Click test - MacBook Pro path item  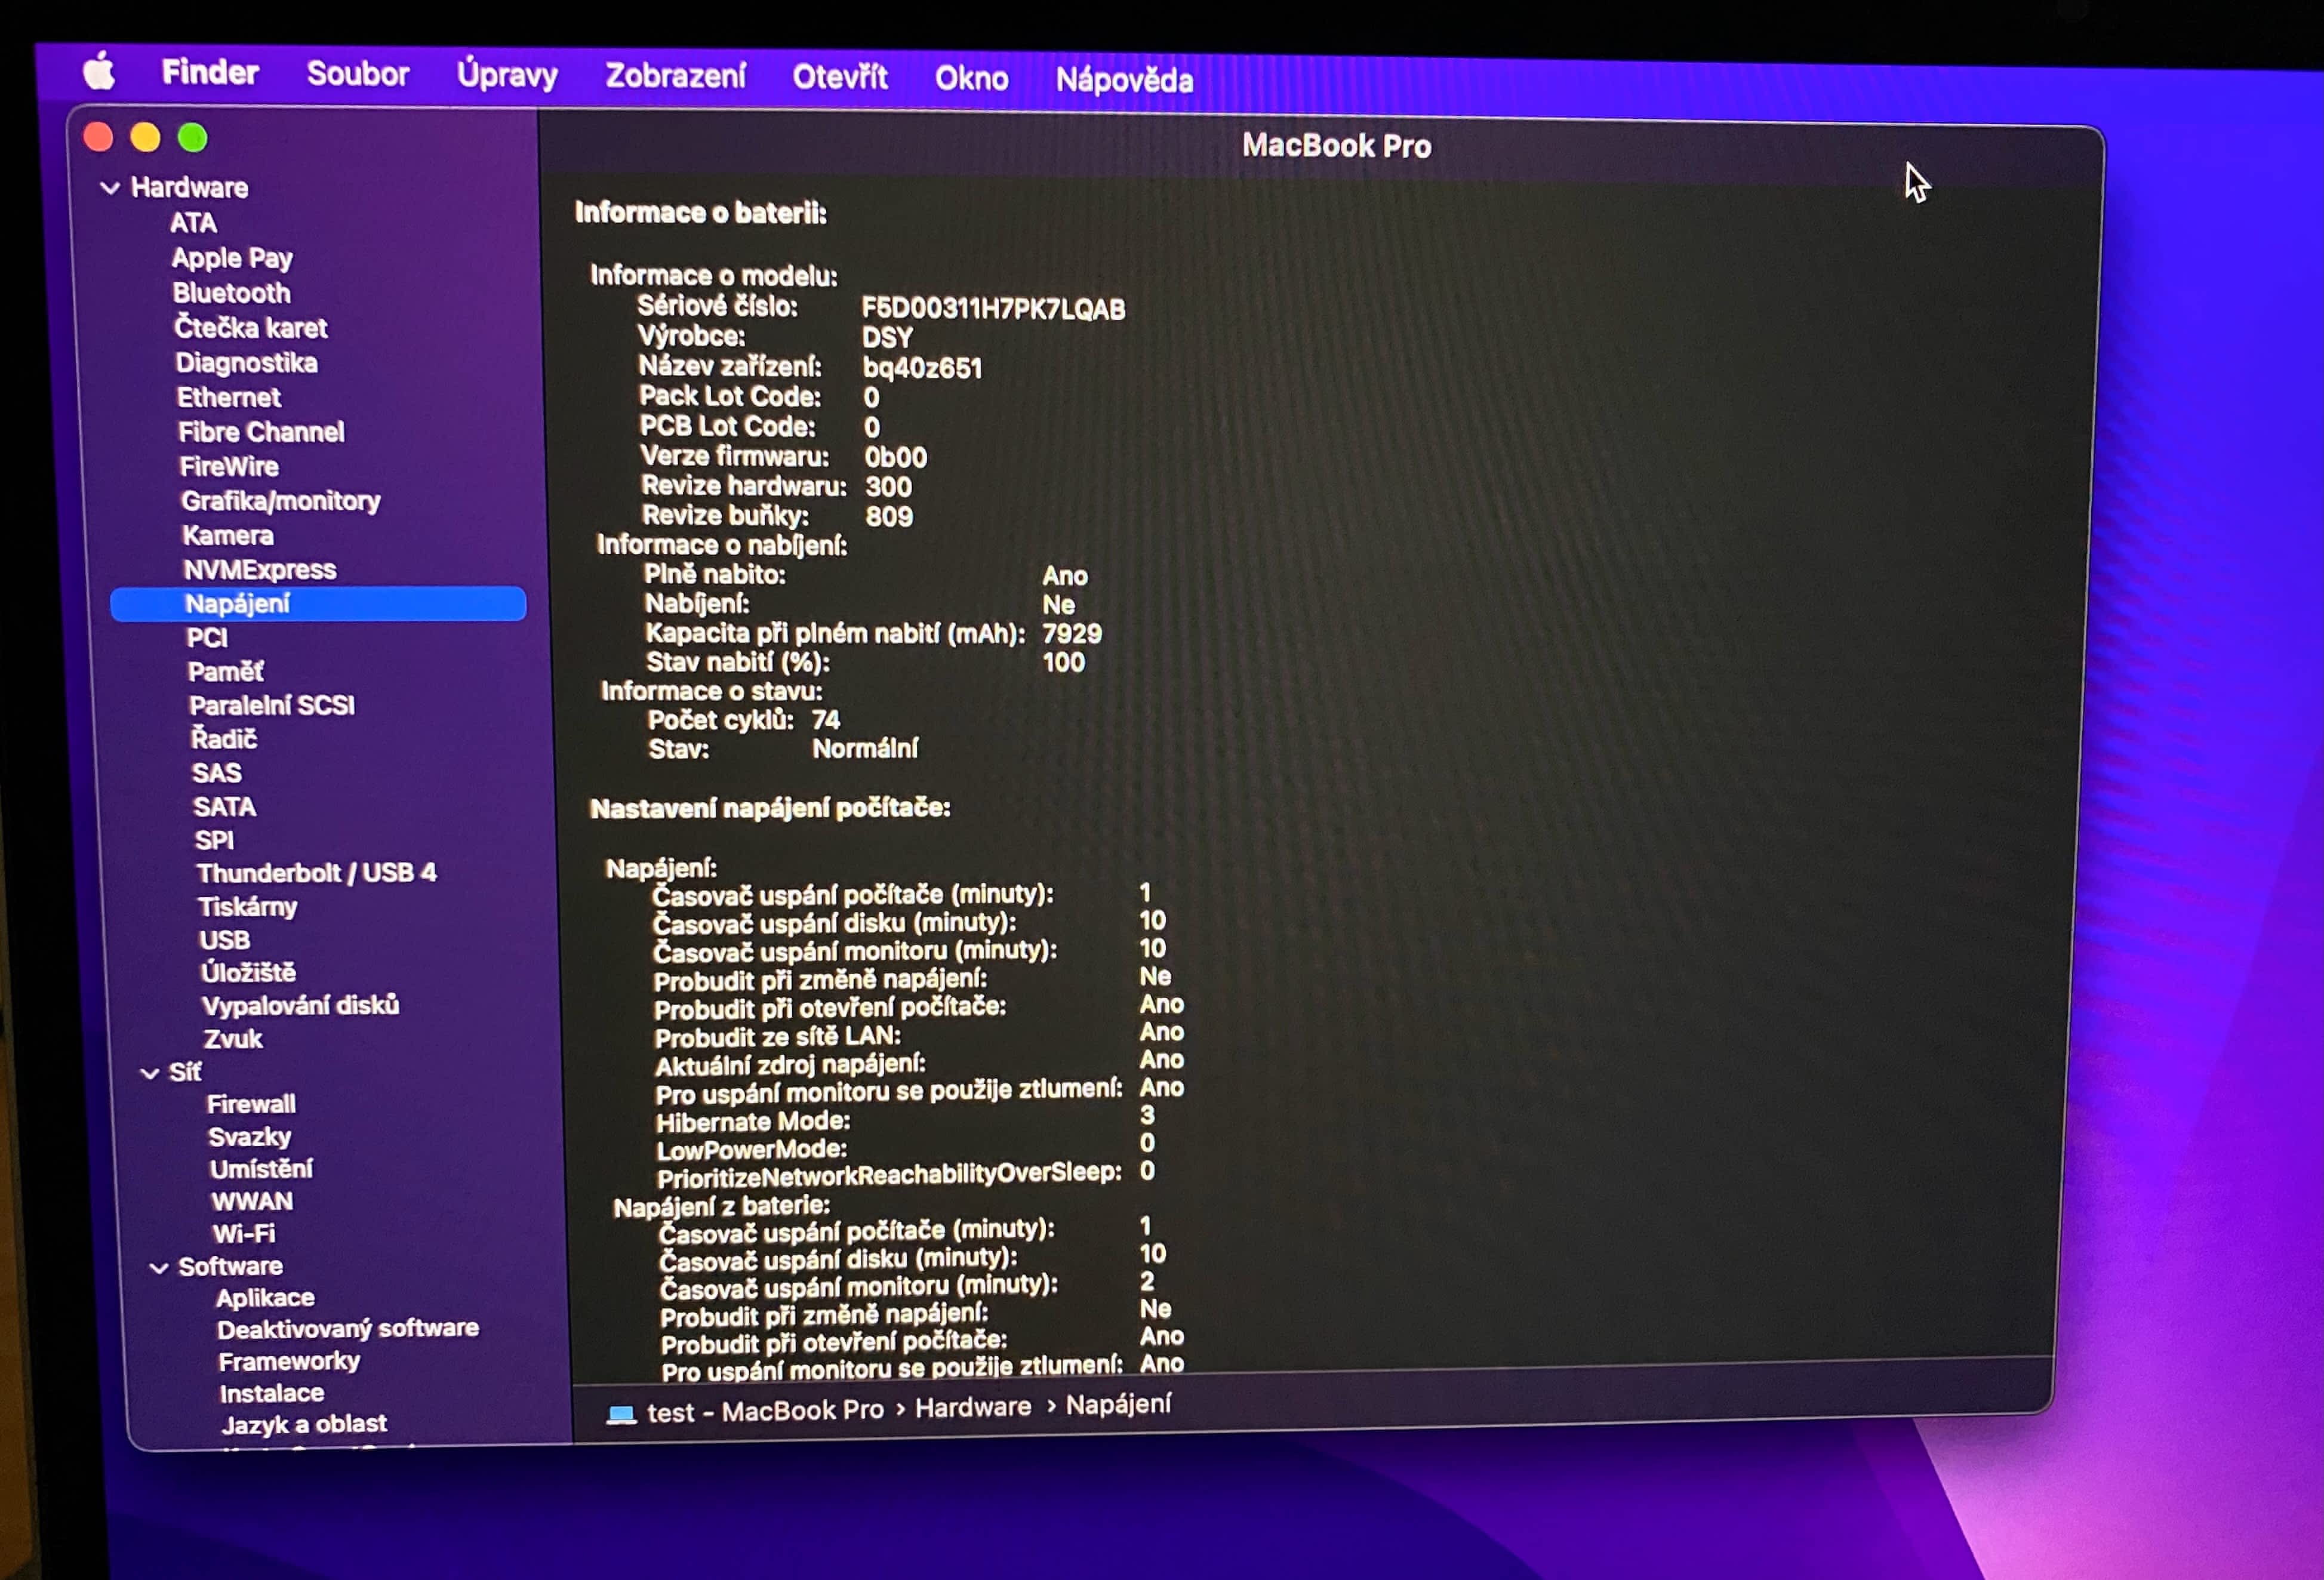tap(765, 1411)
